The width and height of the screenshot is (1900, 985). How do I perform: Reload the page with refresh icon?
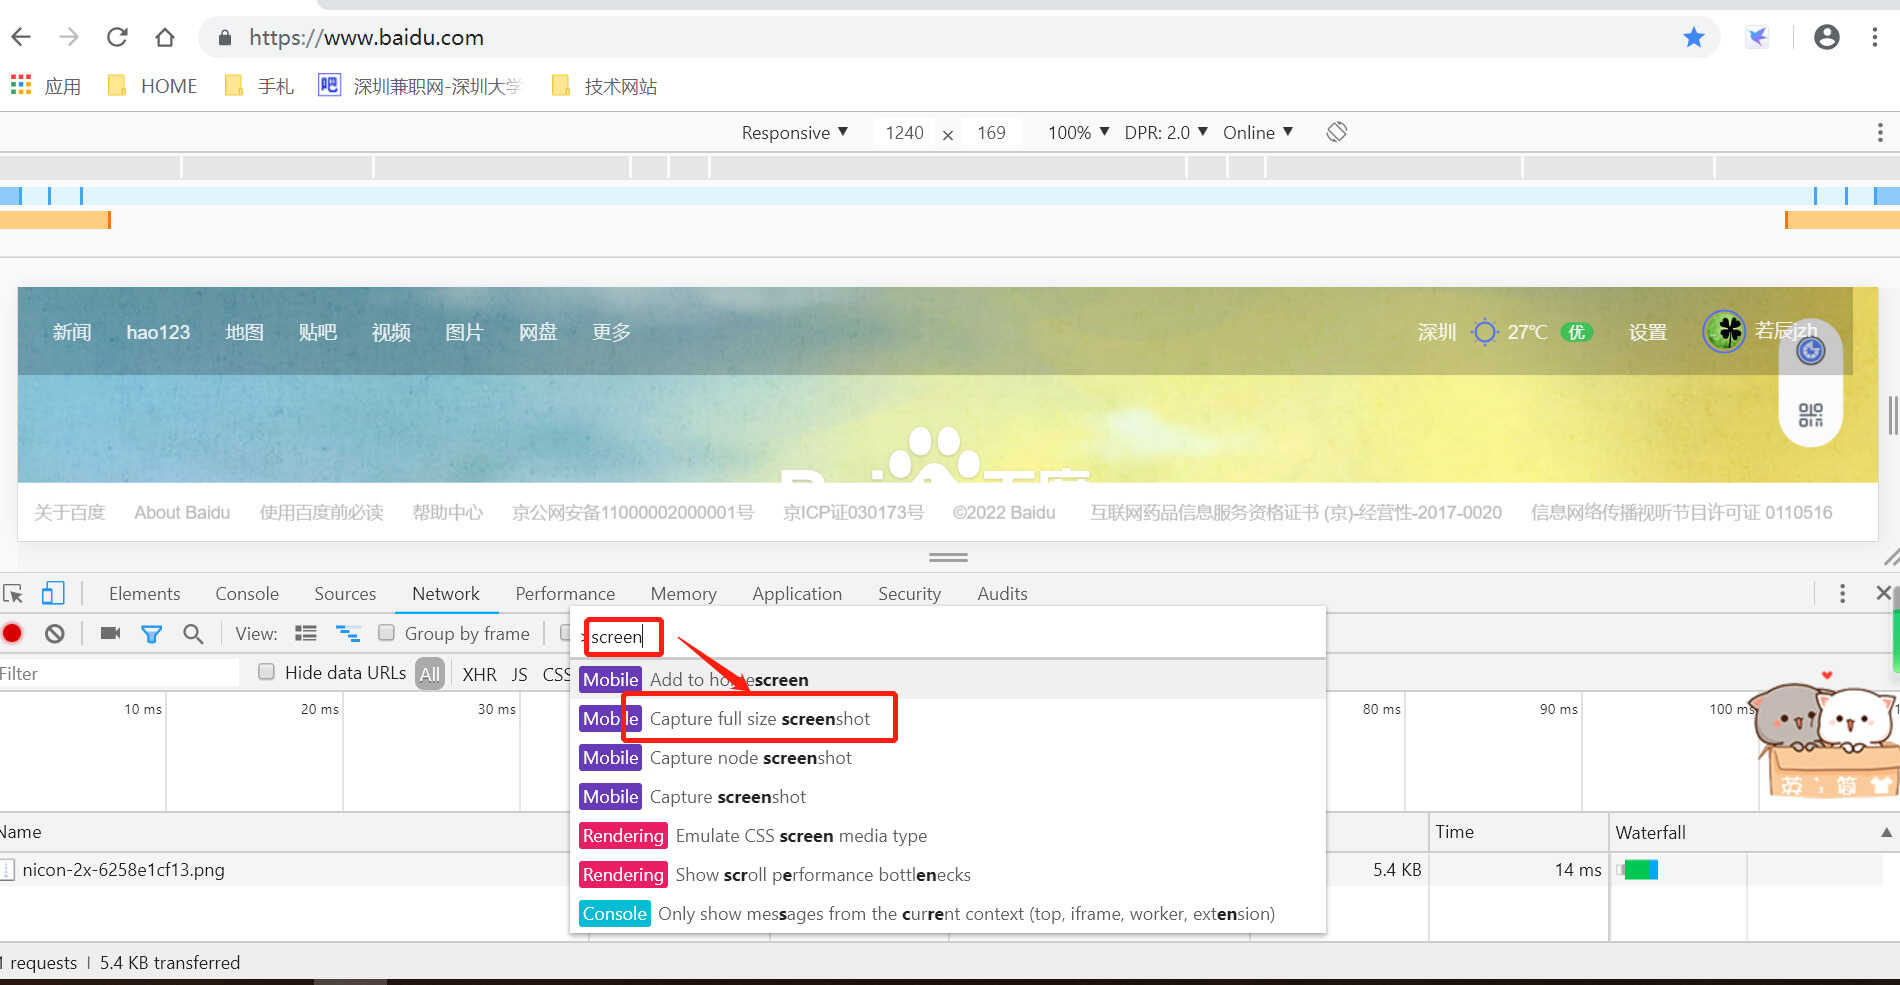point(117,37)
